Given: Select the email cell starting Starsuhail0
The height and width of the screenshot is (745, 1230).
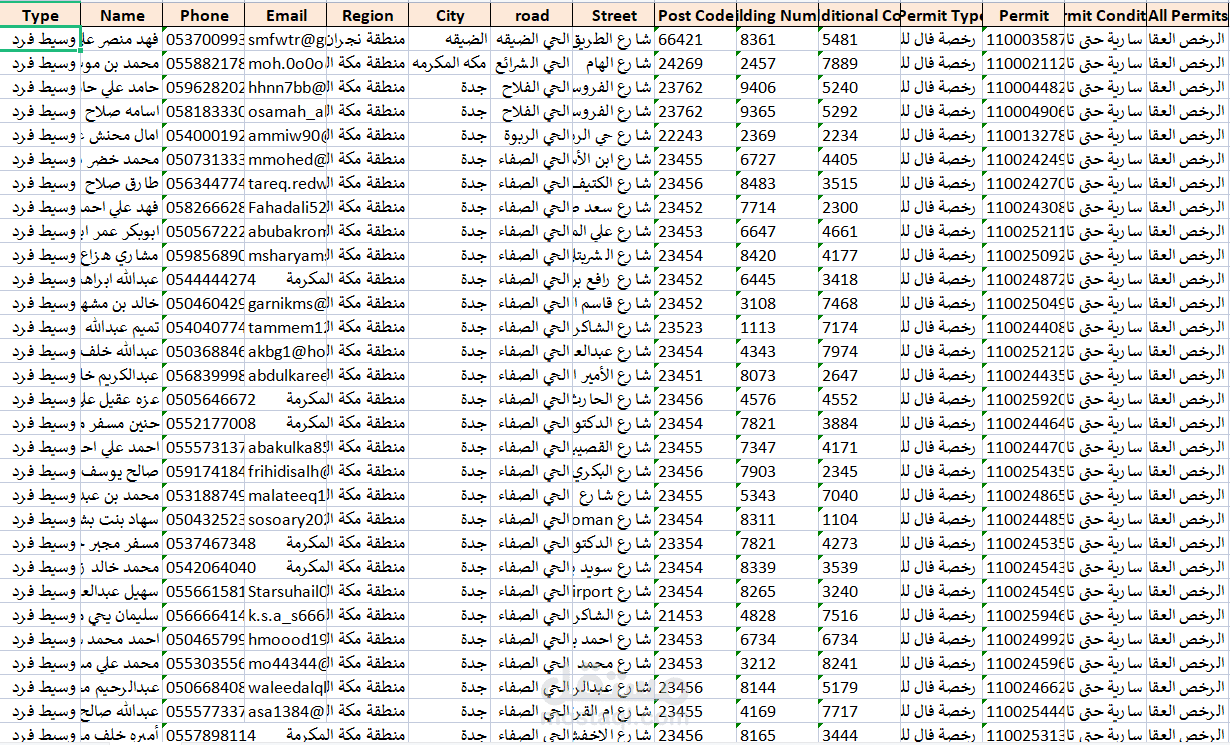Looking at the screenshot, I should click(286, 591).
